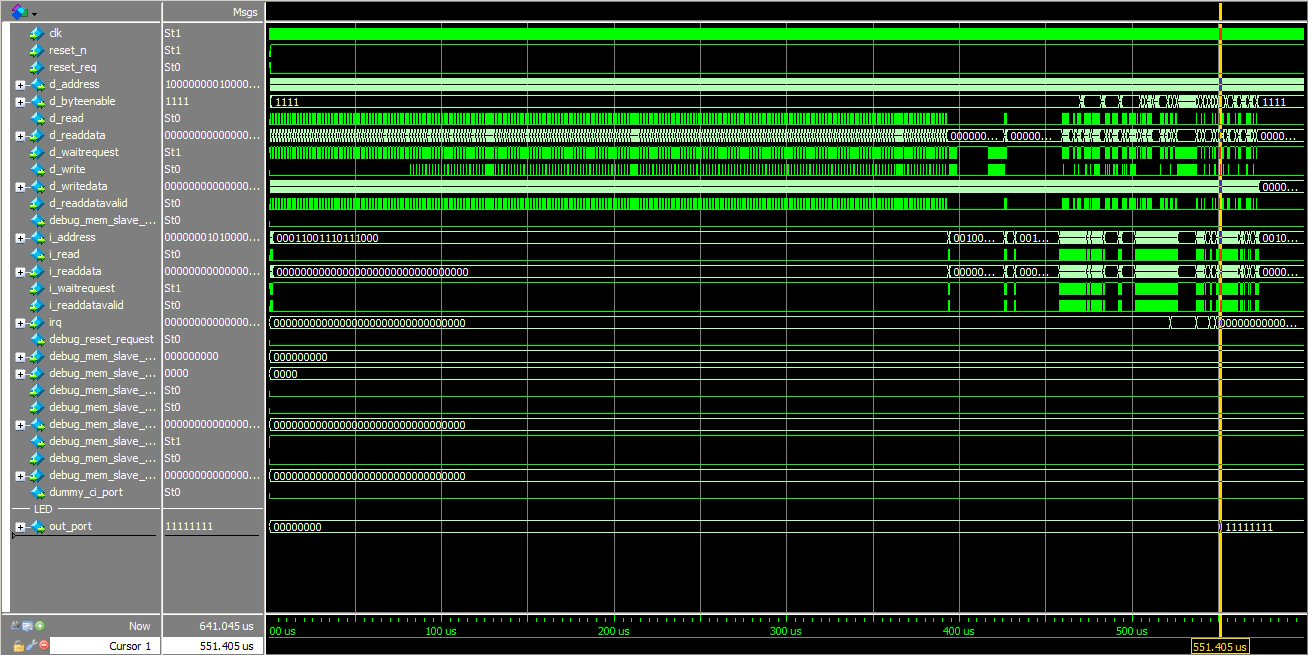
Task: Delete cursor using the red minus icon
Action: (43, 646)
